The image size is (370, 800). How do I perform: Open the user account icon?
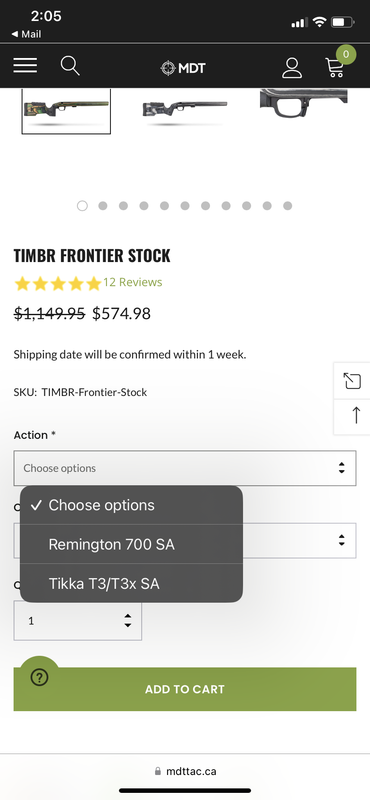[292, 67]
